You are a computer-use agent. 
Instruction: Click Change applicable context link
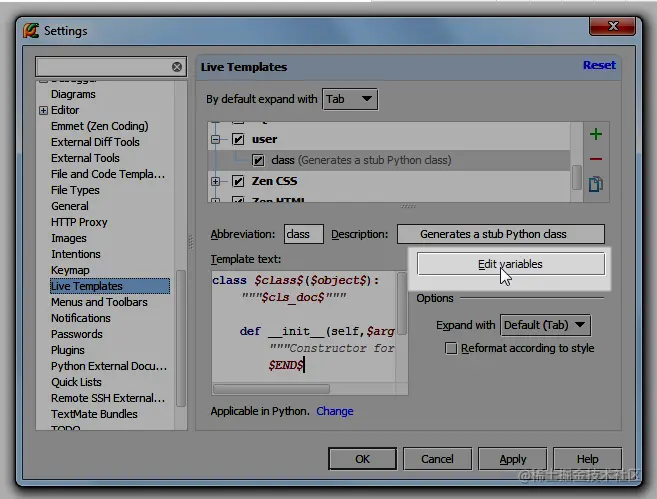pyautogui.click(x=335, y=411)
